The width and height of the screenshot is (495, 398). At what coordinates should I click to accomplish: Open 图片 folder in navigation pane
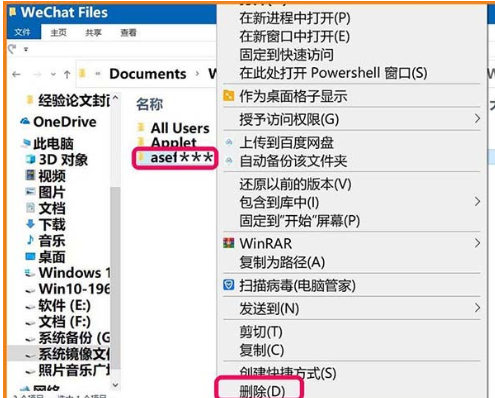pos(52,192)
